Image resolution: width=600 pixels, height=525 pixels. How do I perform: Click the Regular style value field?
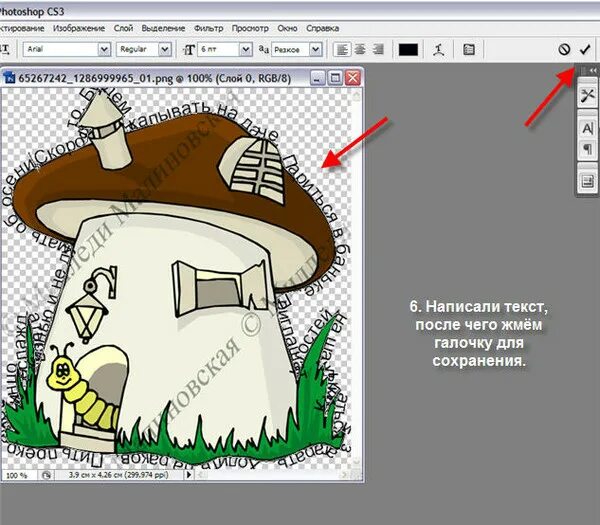[138, 49]
